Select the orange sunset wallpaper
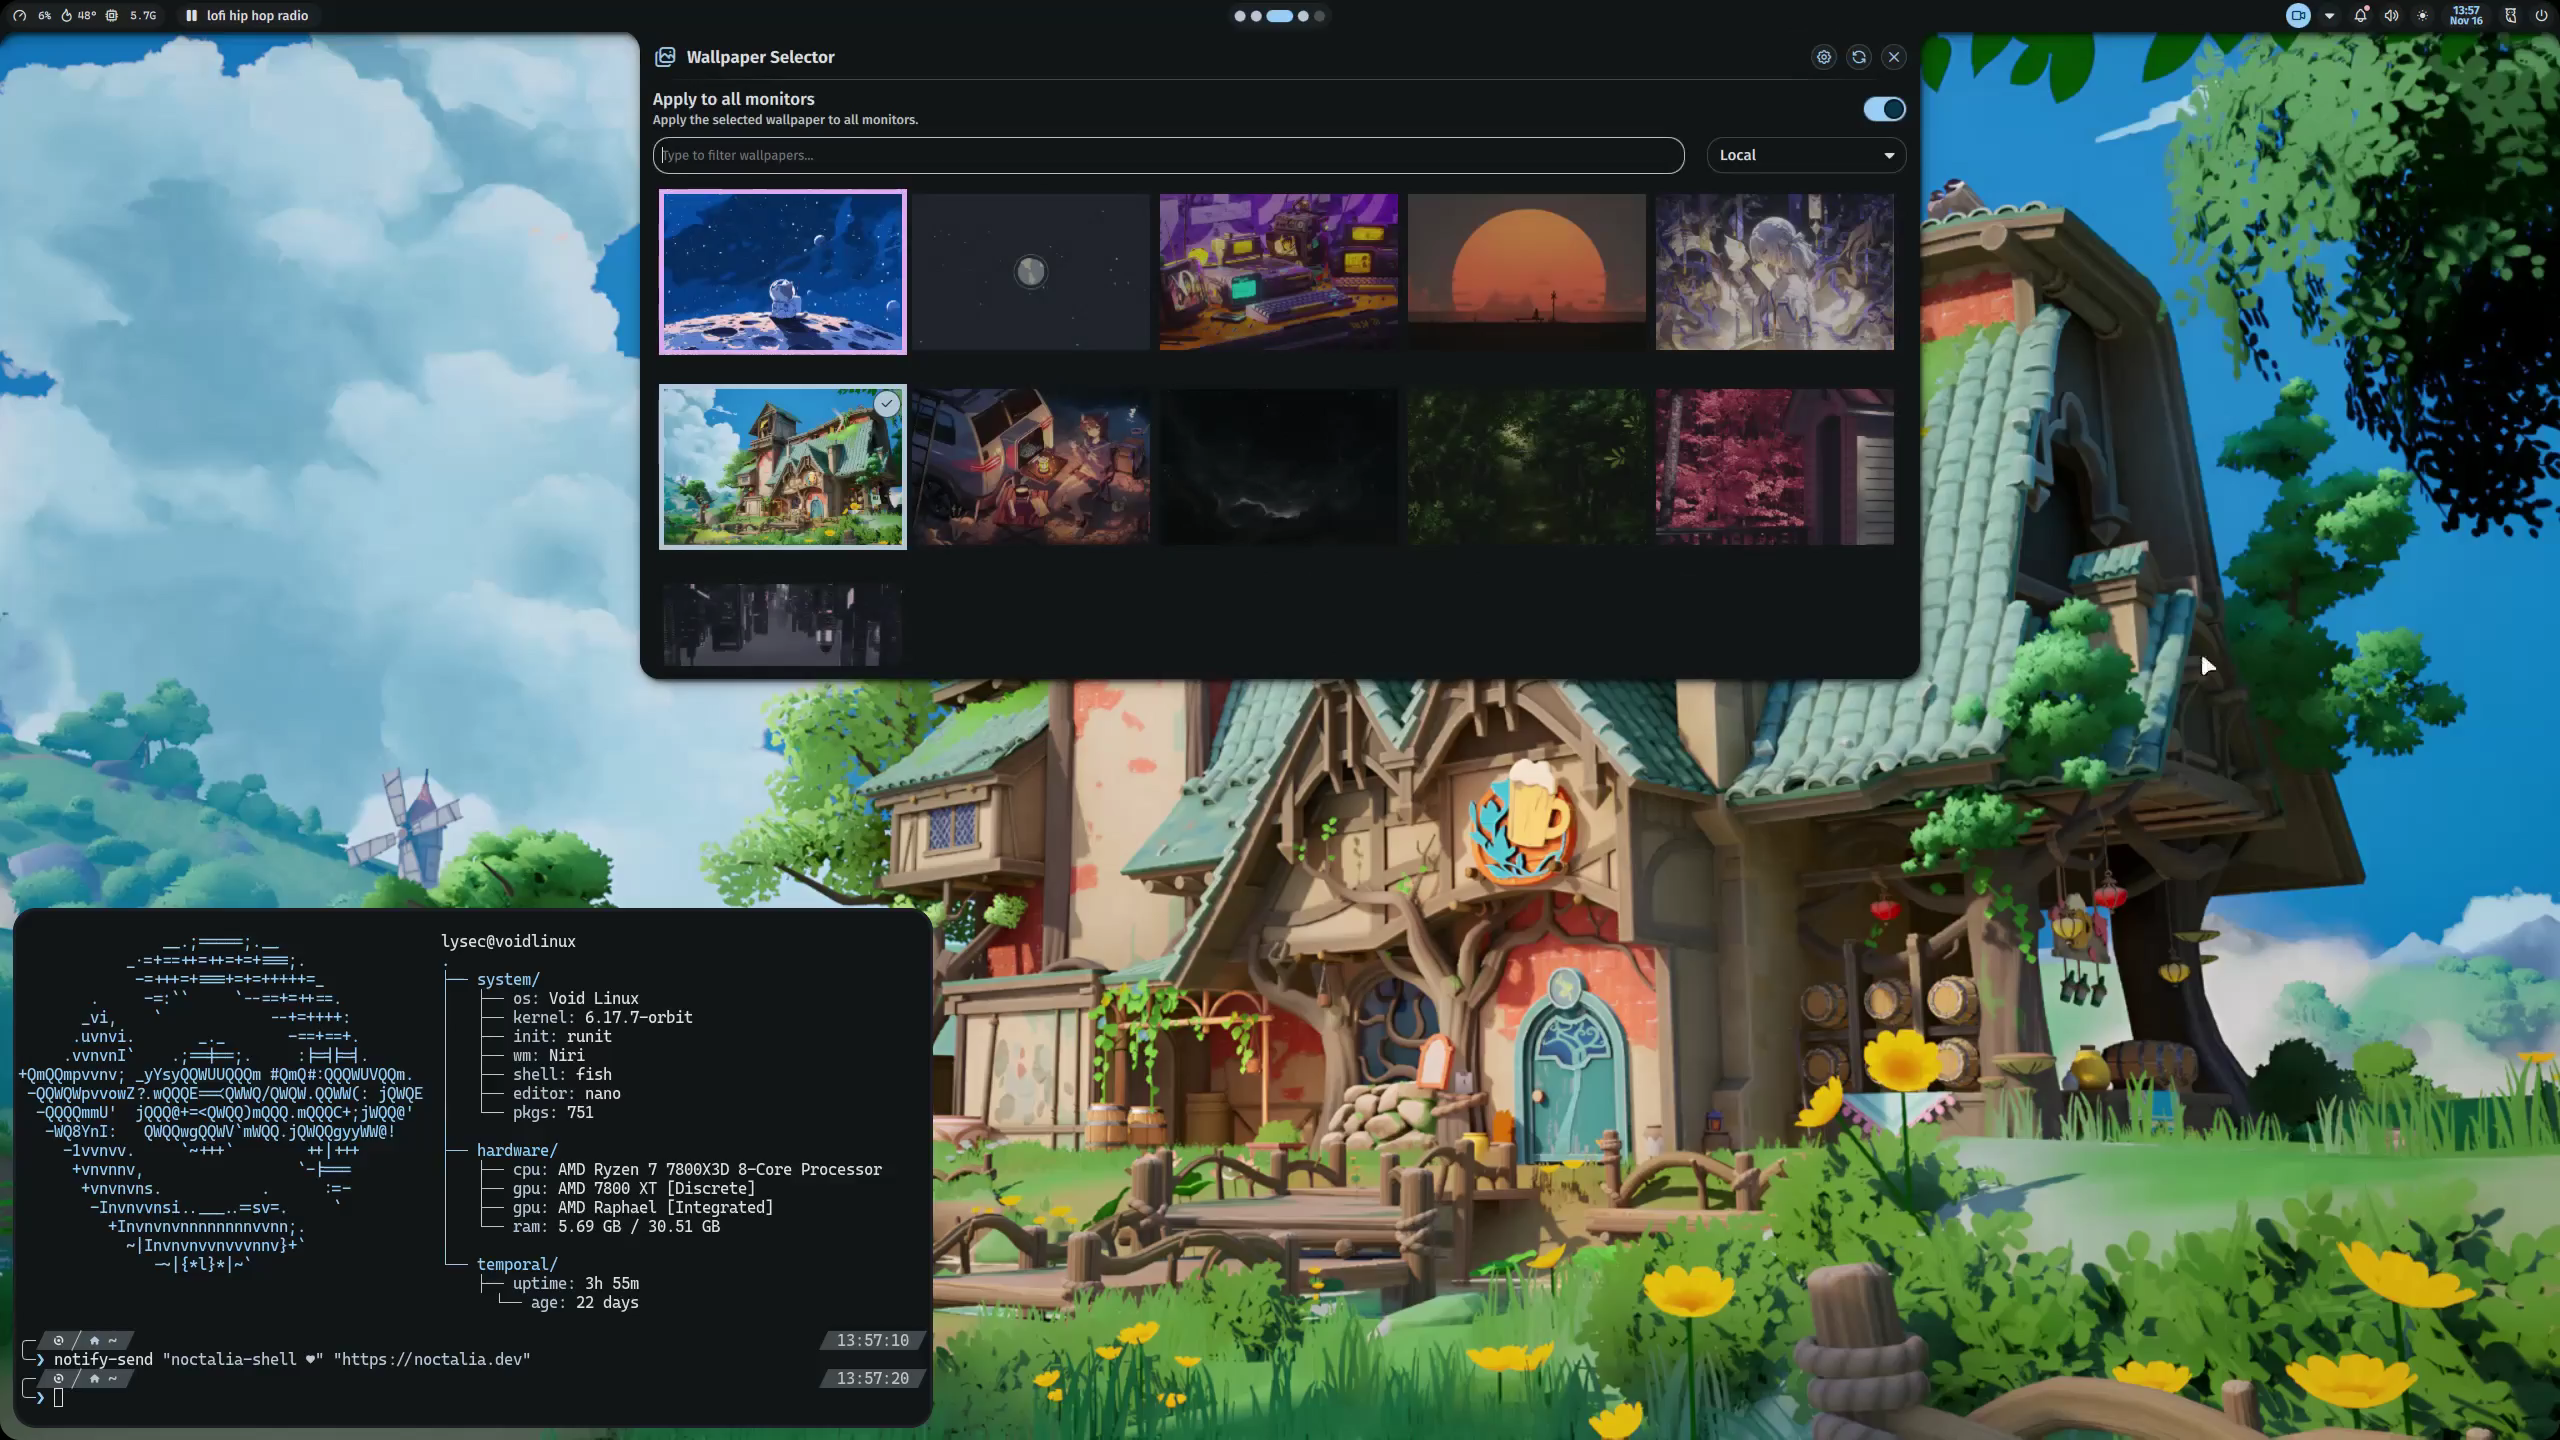This screenshot has width=2560, height=1440. pyautogui.click(x=1526, y=271)
